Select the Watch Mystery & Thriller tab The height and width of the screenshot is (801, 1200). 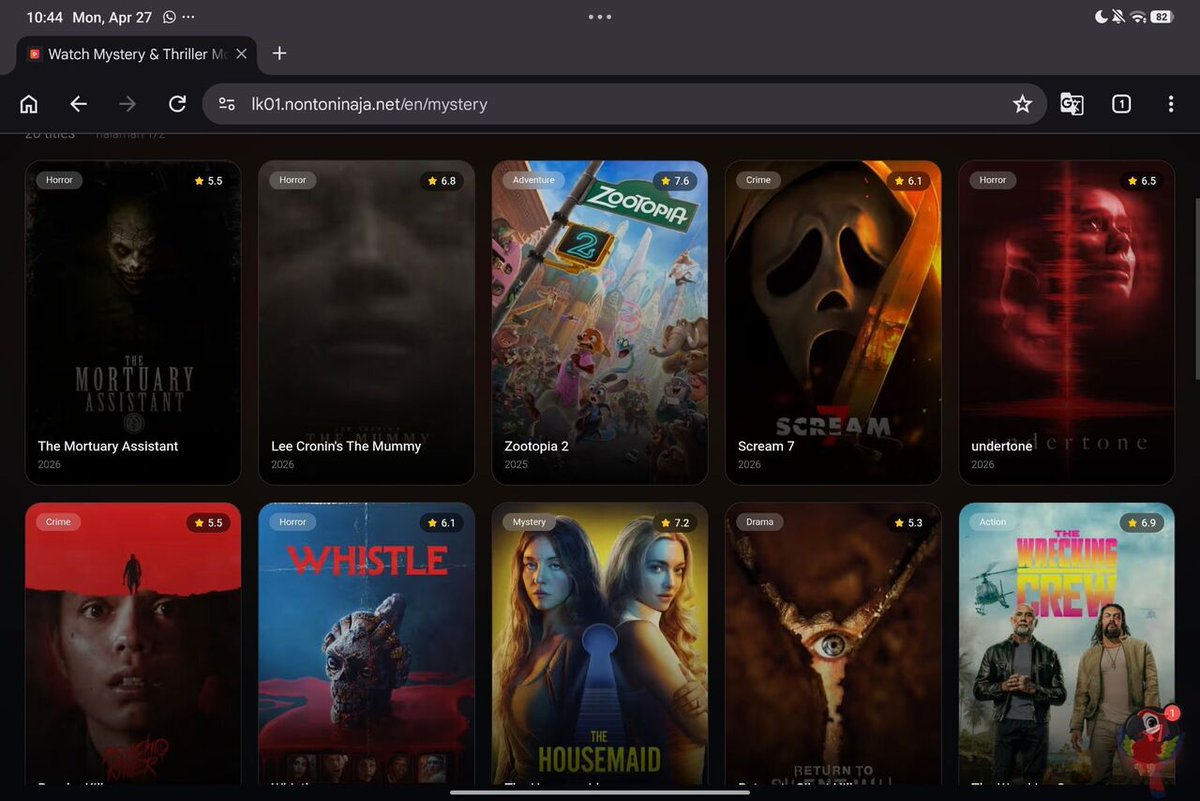click(x=138, y=54)
